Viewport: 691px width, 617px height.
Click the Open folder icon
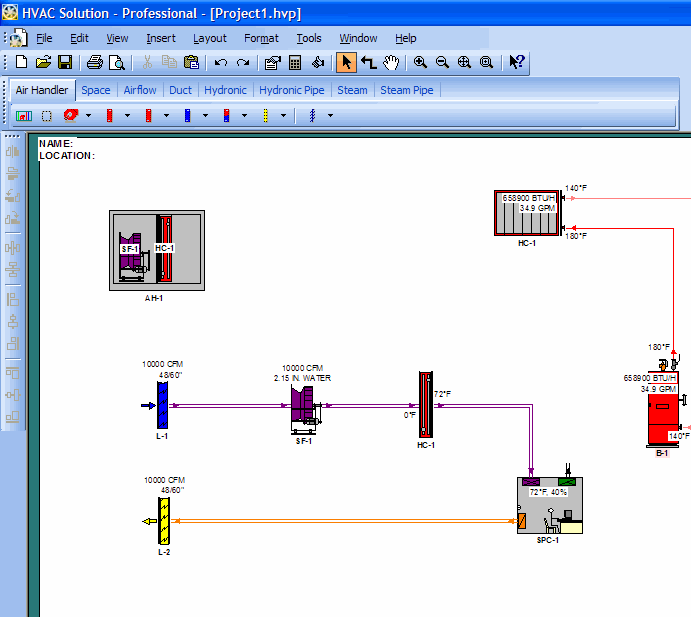pos(43,62)
